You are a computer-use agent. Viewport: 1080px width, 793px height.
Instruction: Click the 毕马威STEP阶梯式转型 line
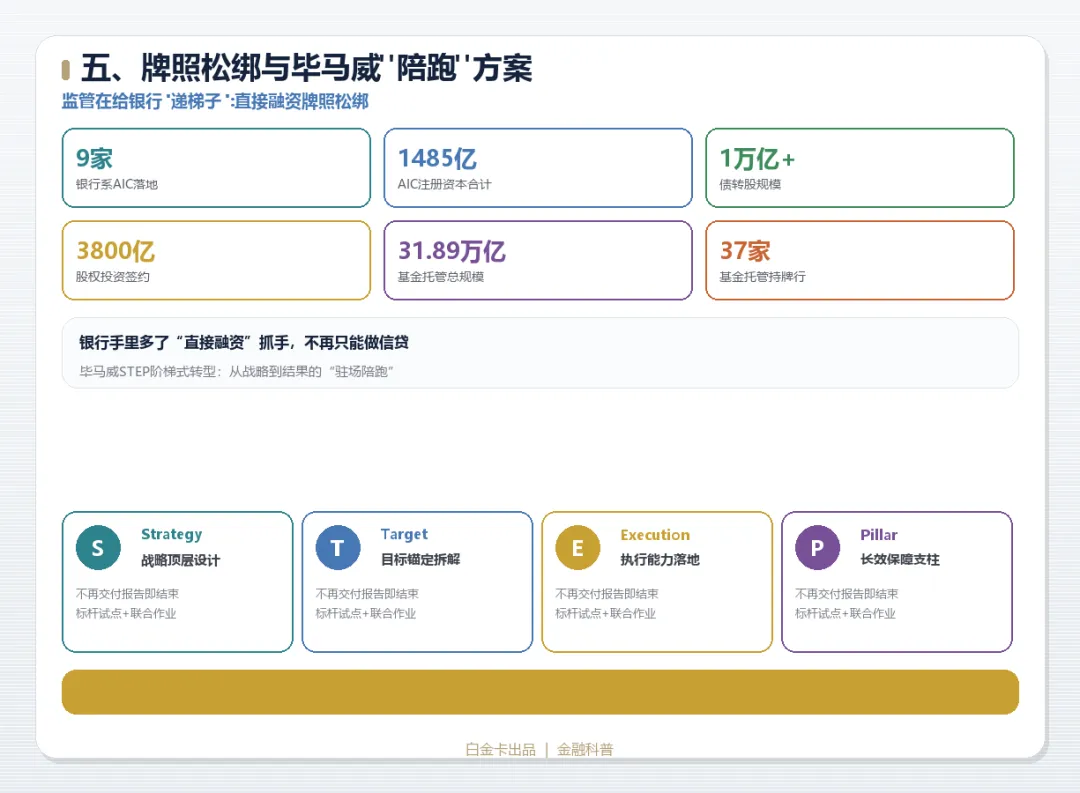click(x=236, y=371)
